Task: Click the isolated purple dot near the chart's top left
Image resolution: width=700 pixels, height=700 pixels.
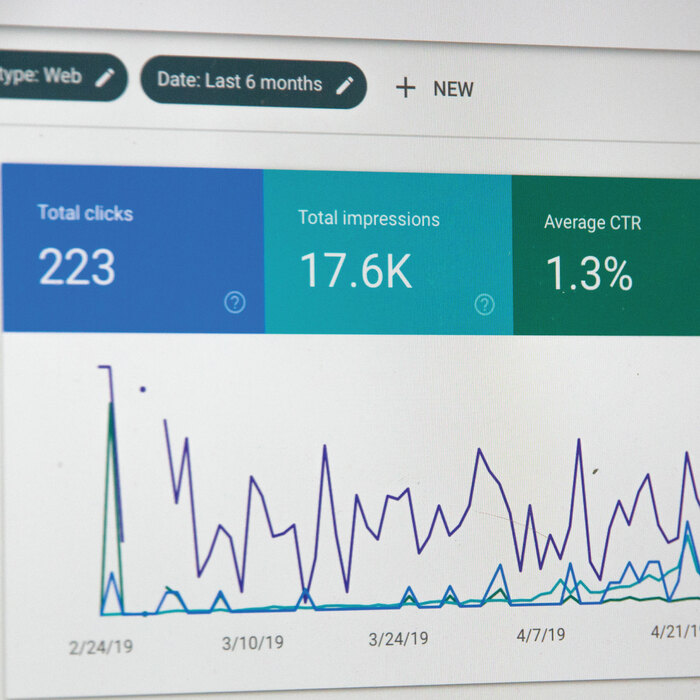Action: point(142,389)
